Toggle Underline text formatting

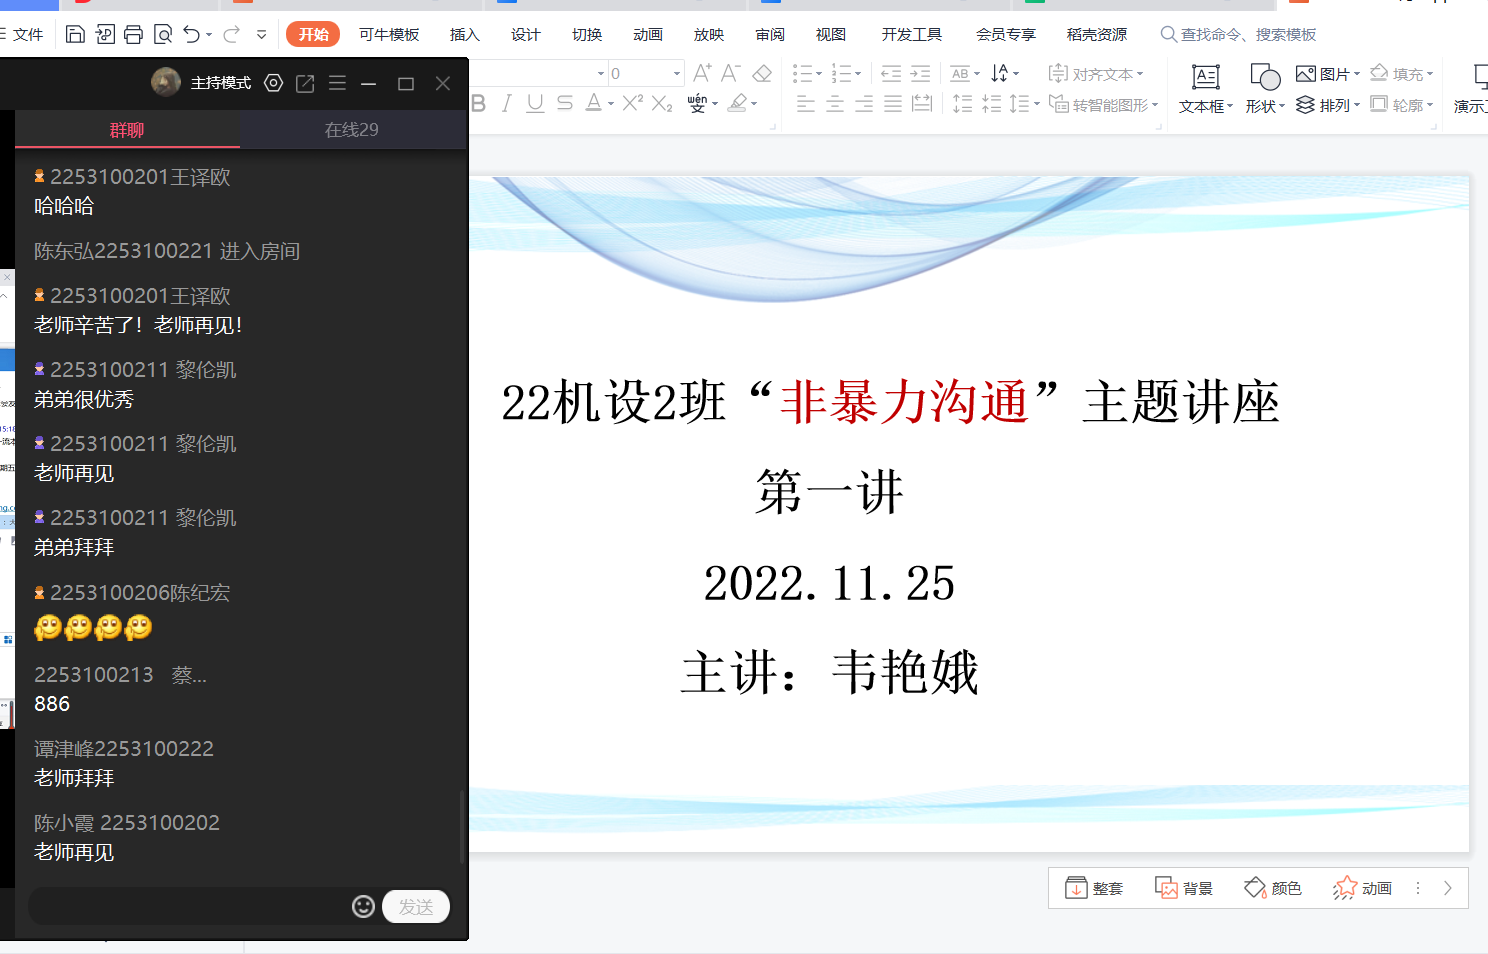535,103
